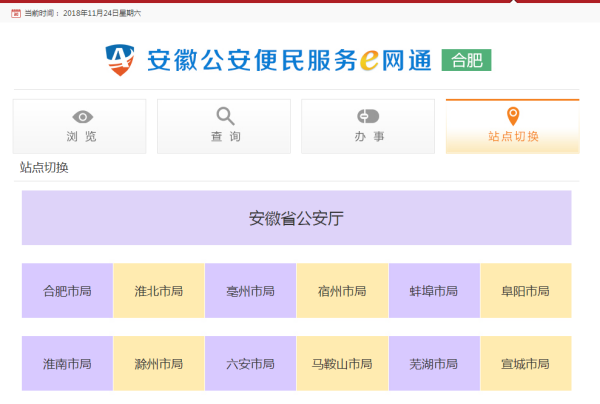Choose the 马鞍山市局 tile
This screenshot has width=600, height=404.
[342, 363]
